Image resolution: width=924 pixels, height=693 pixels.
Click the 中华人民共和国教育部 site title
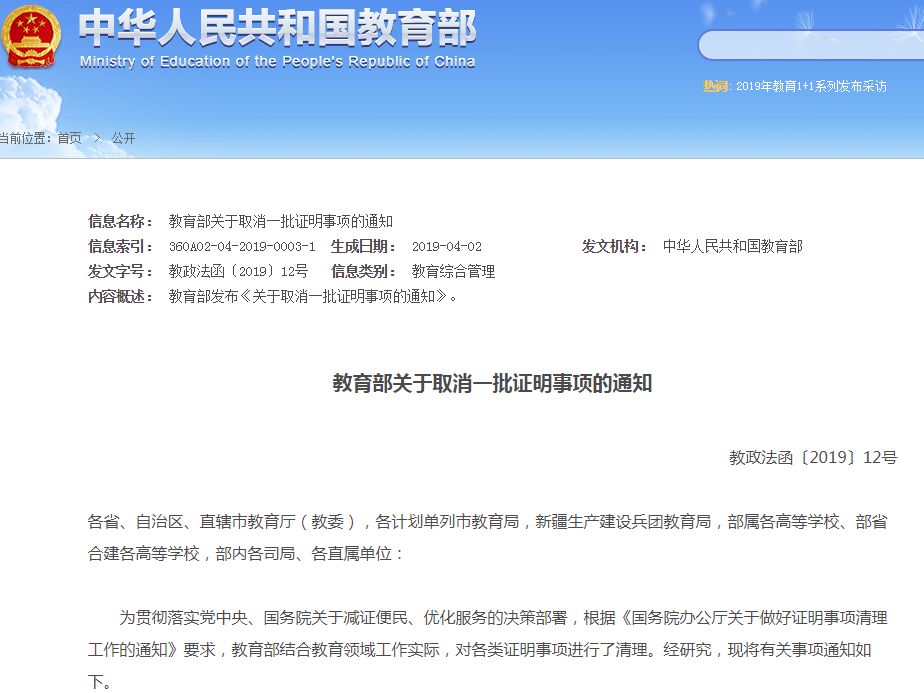coord(278,28)
